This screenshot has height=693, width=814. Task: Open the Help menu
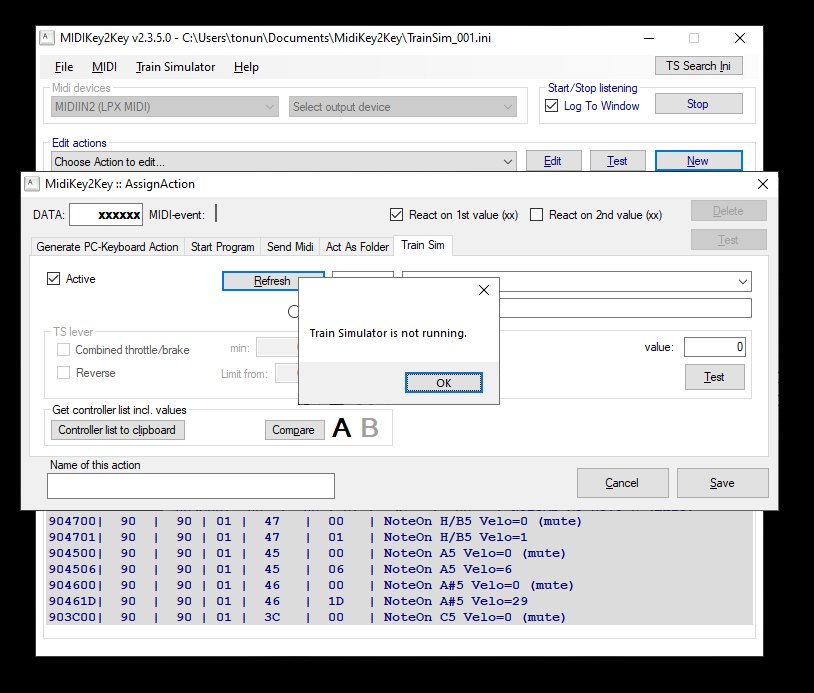(246, 67)
